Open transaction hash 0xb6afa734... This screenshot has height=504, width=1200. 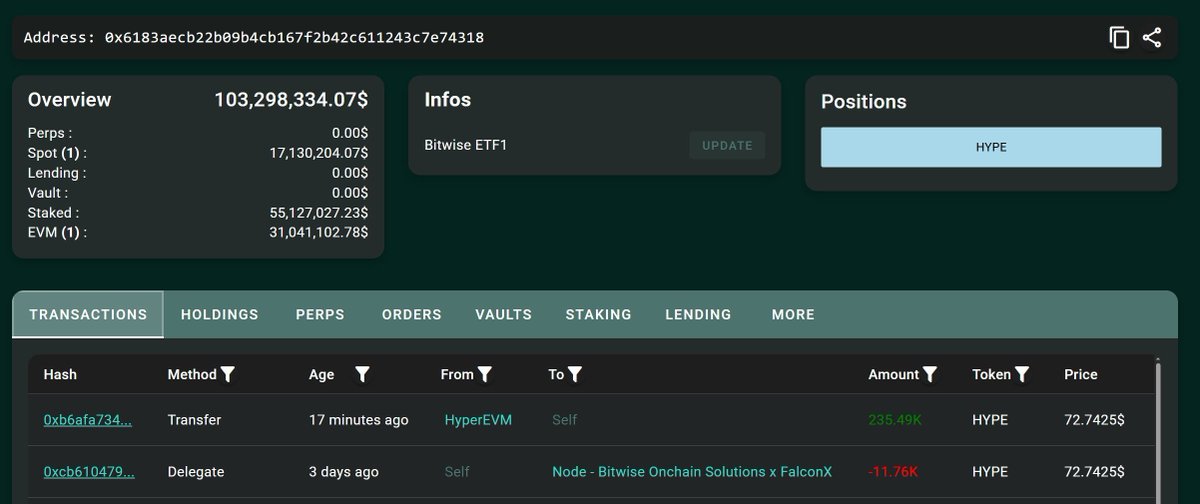click(x=88, y=420)
